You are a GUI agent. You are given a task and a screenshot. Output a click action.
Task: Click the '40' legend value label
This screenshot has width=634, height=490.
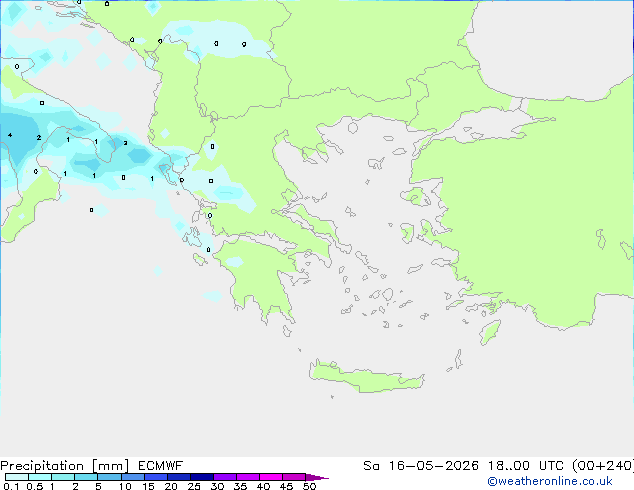click(263, 486)
